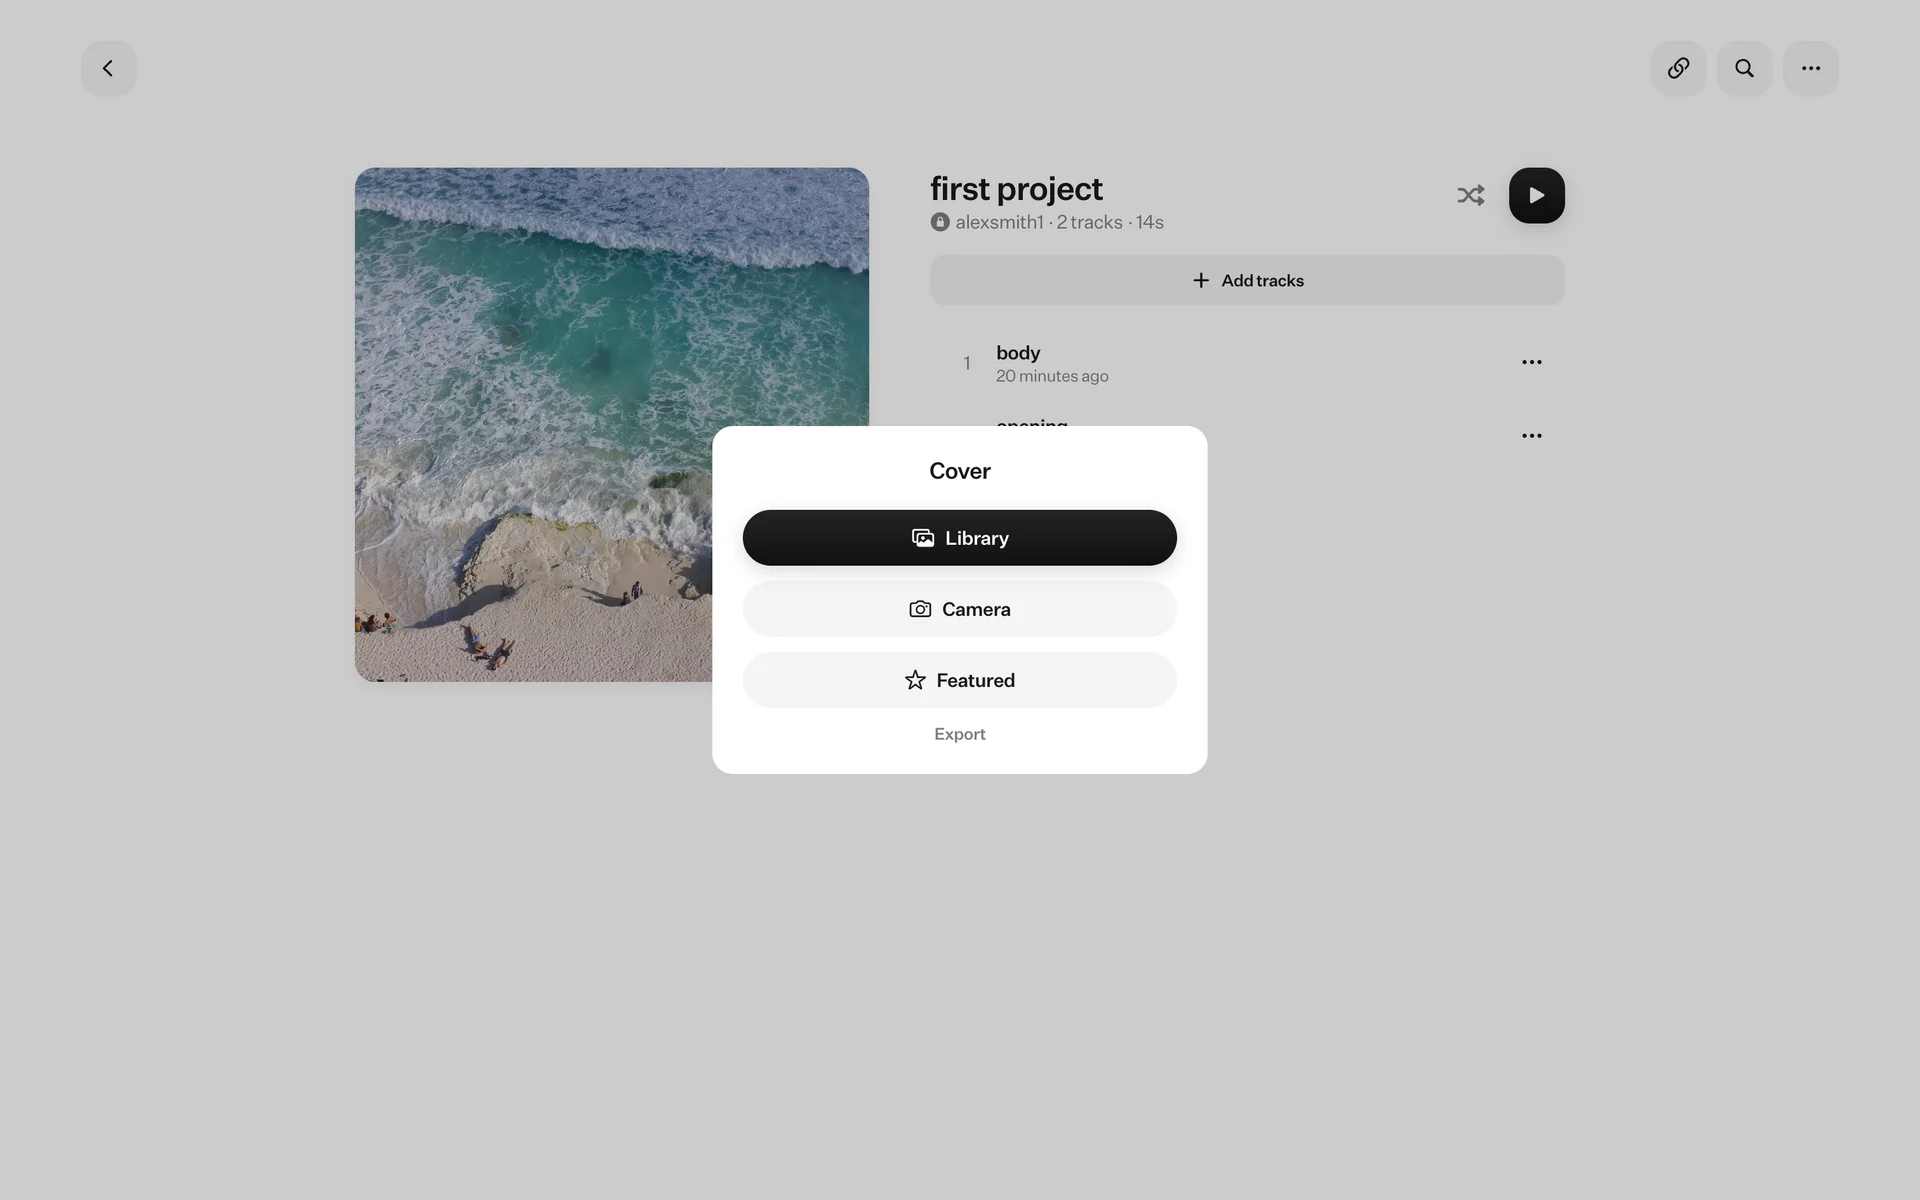The height and width of the screenshot is (1200, 1920).
Task: Toggle shuffle playback for first project
Action: [x=1470, y=195]
